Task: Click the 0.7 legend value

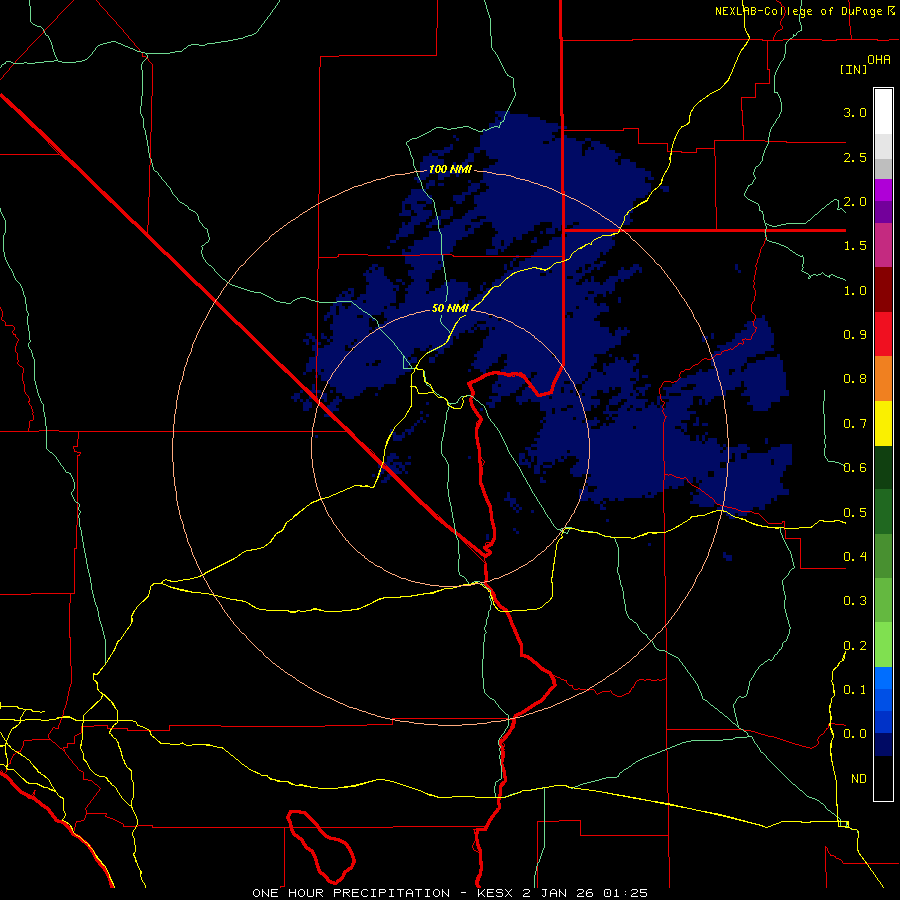Action: coord(855,424)
